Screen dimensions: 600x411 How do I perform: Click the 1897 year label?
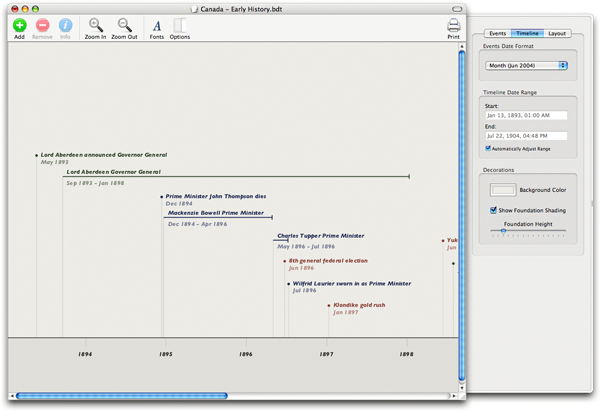(326, 354)
